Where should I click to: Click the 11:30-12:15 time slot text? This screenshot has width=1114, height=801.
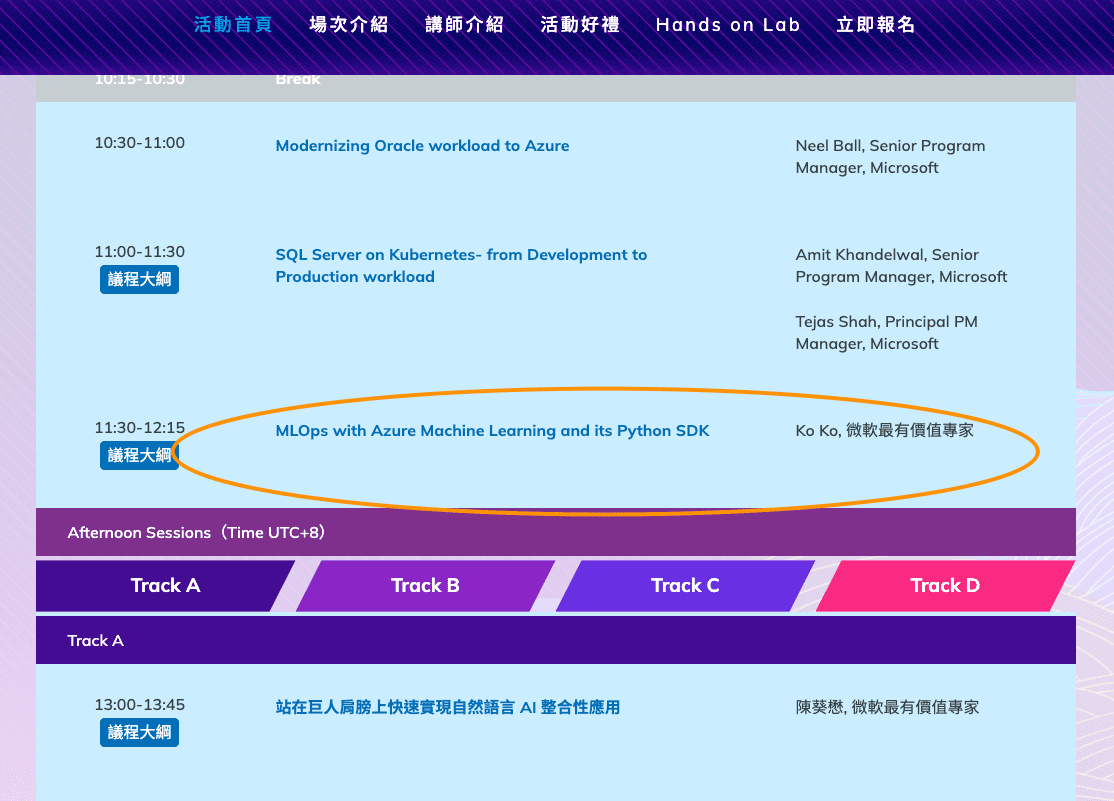[x=140, y=428]
